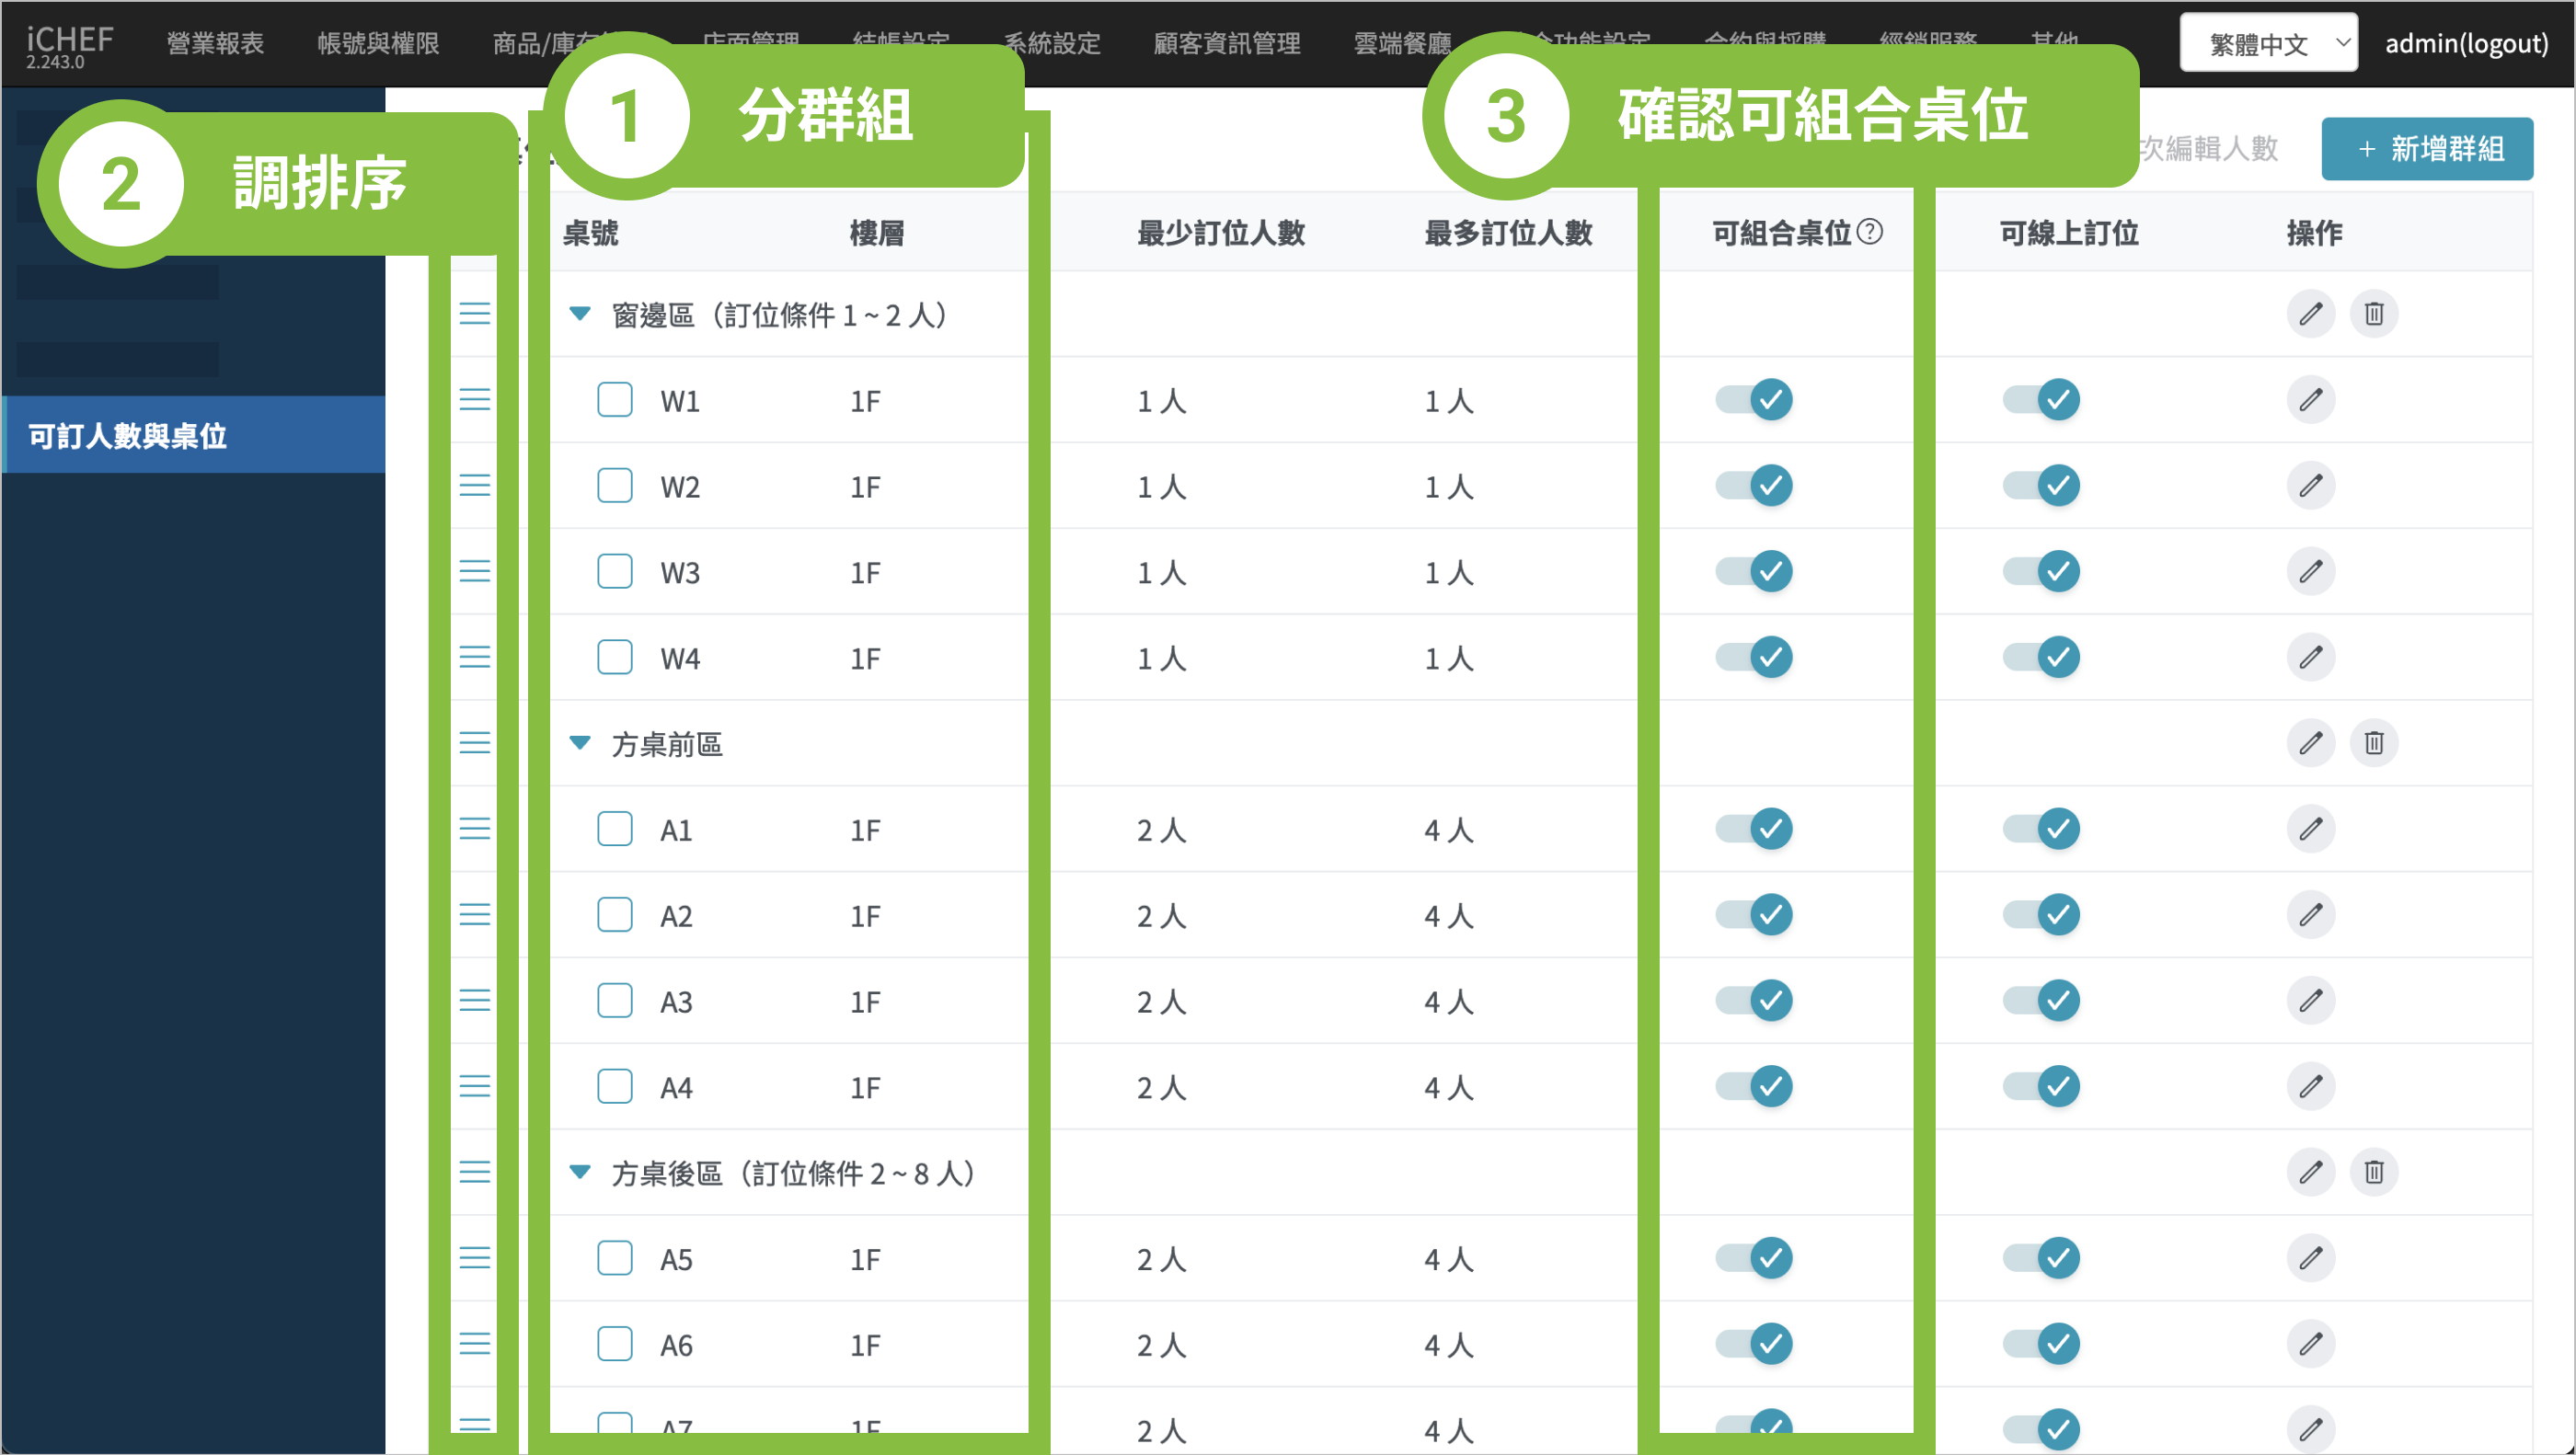
Task: Click the 新增群組 button
Action: point(2426,149)
